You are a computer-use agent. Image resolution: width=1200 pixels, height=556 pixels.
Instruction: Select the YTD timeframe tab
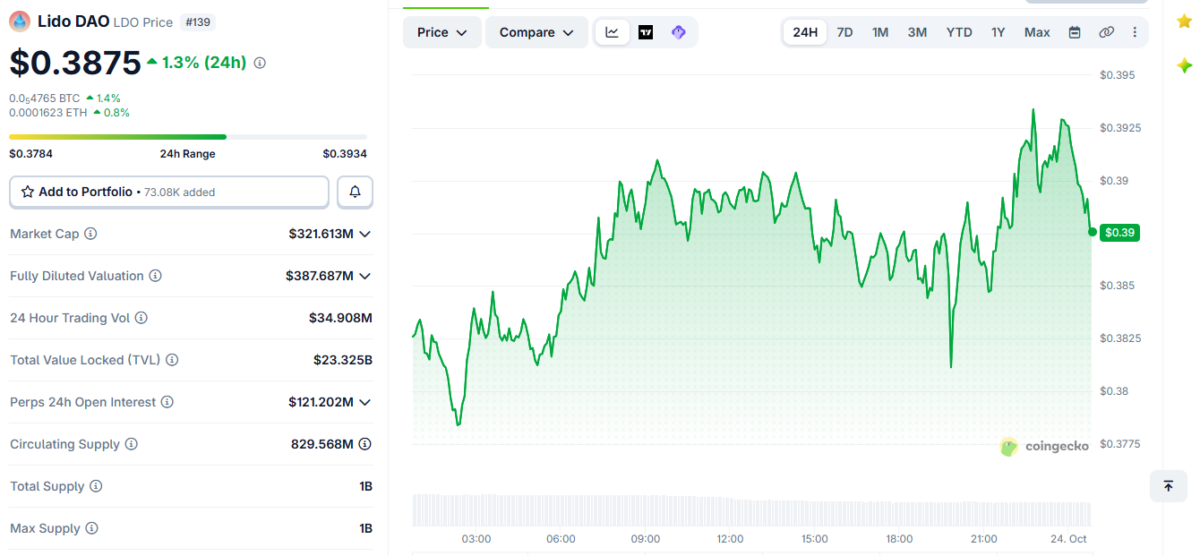pyautogui.click(x=959, y=32)
